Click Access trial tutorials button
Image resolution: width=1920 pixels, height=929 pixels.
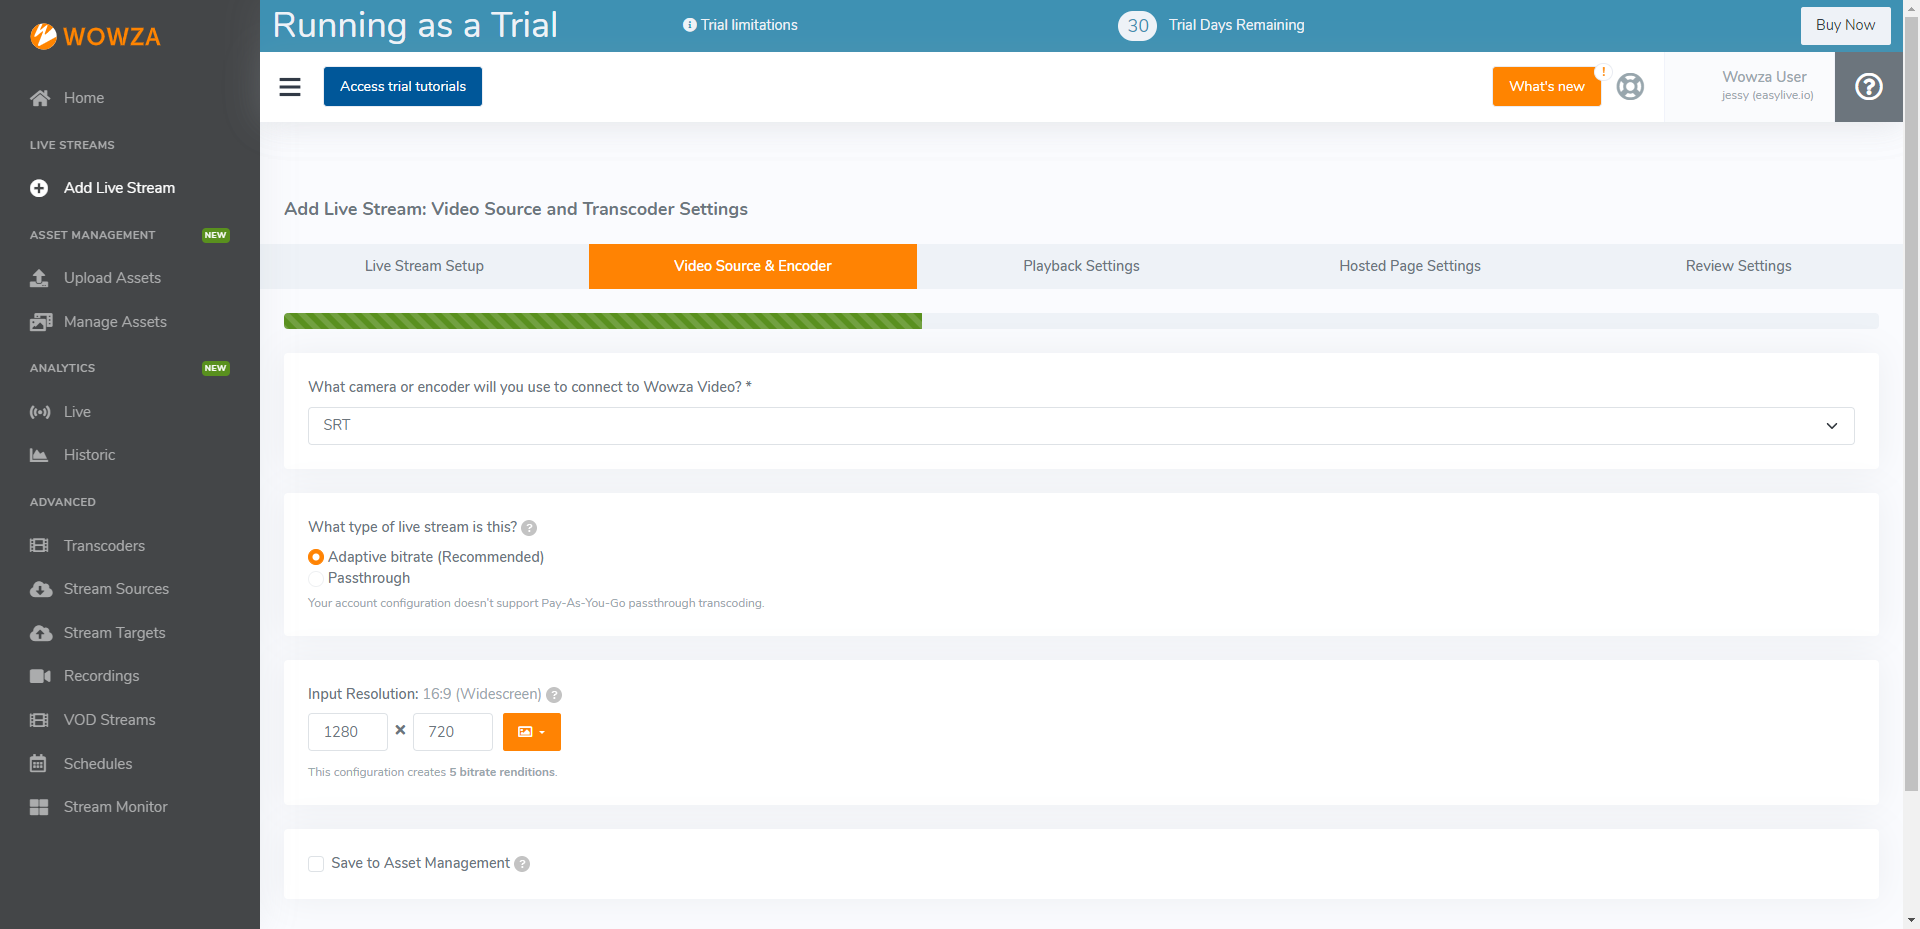click(403, 86)
